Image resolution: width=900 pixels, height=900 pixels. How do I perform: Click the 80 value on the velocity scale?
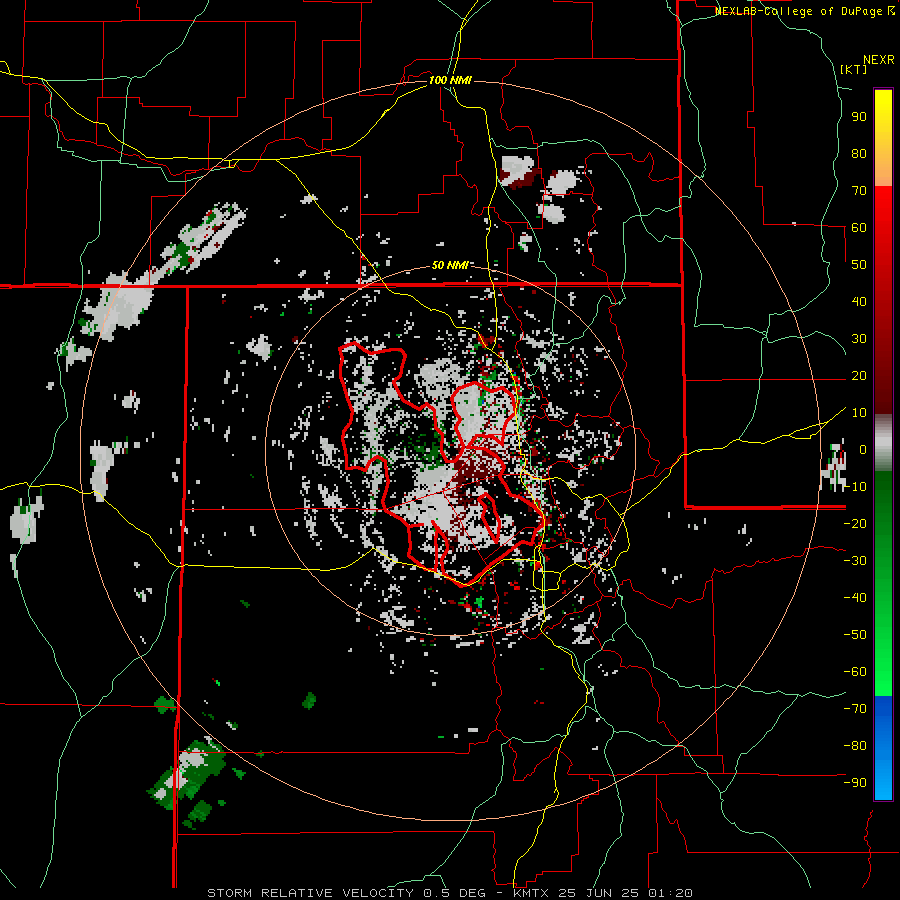(x=859, y=154)
